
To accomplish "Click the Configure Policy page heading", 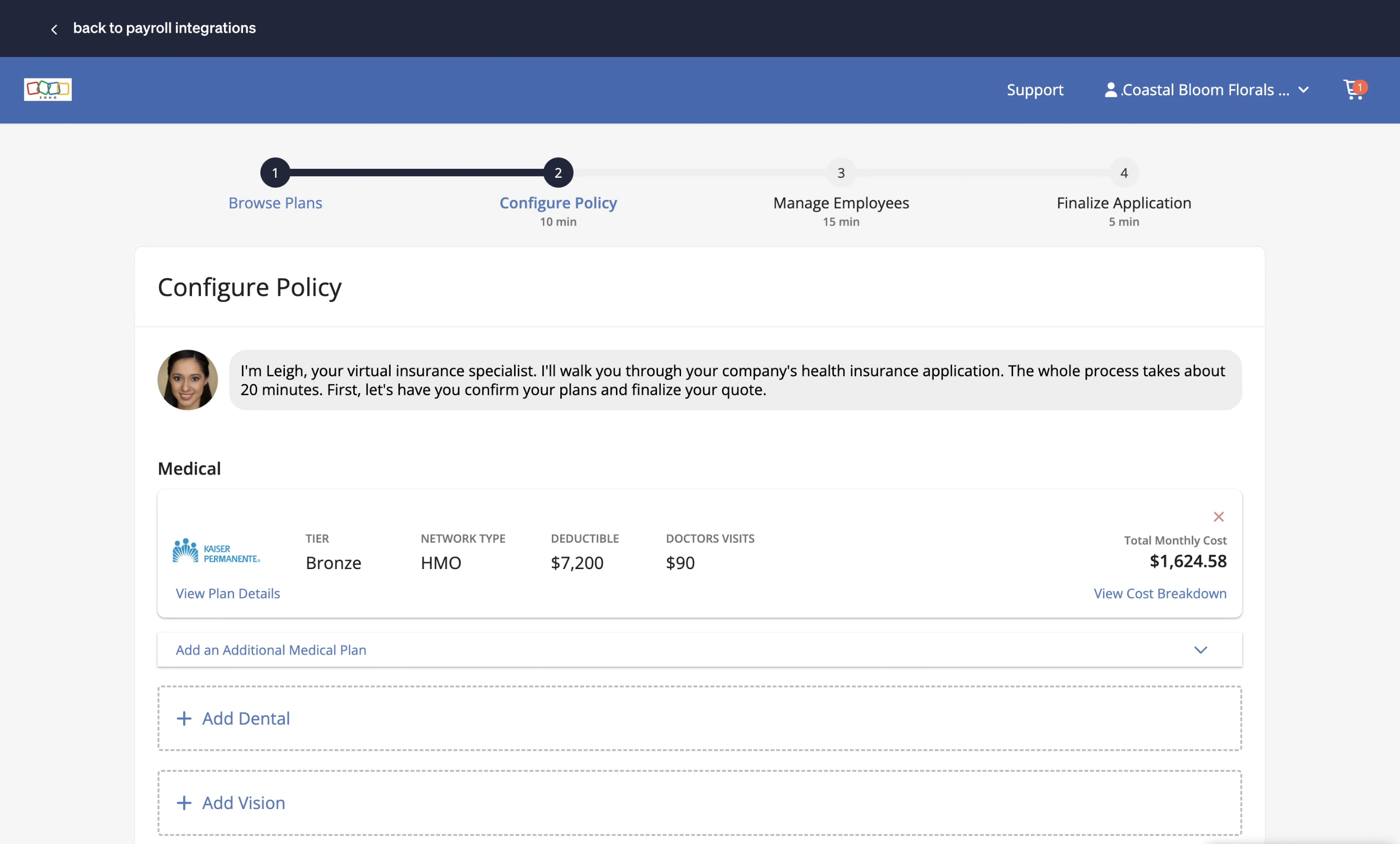I will point(250,288).
